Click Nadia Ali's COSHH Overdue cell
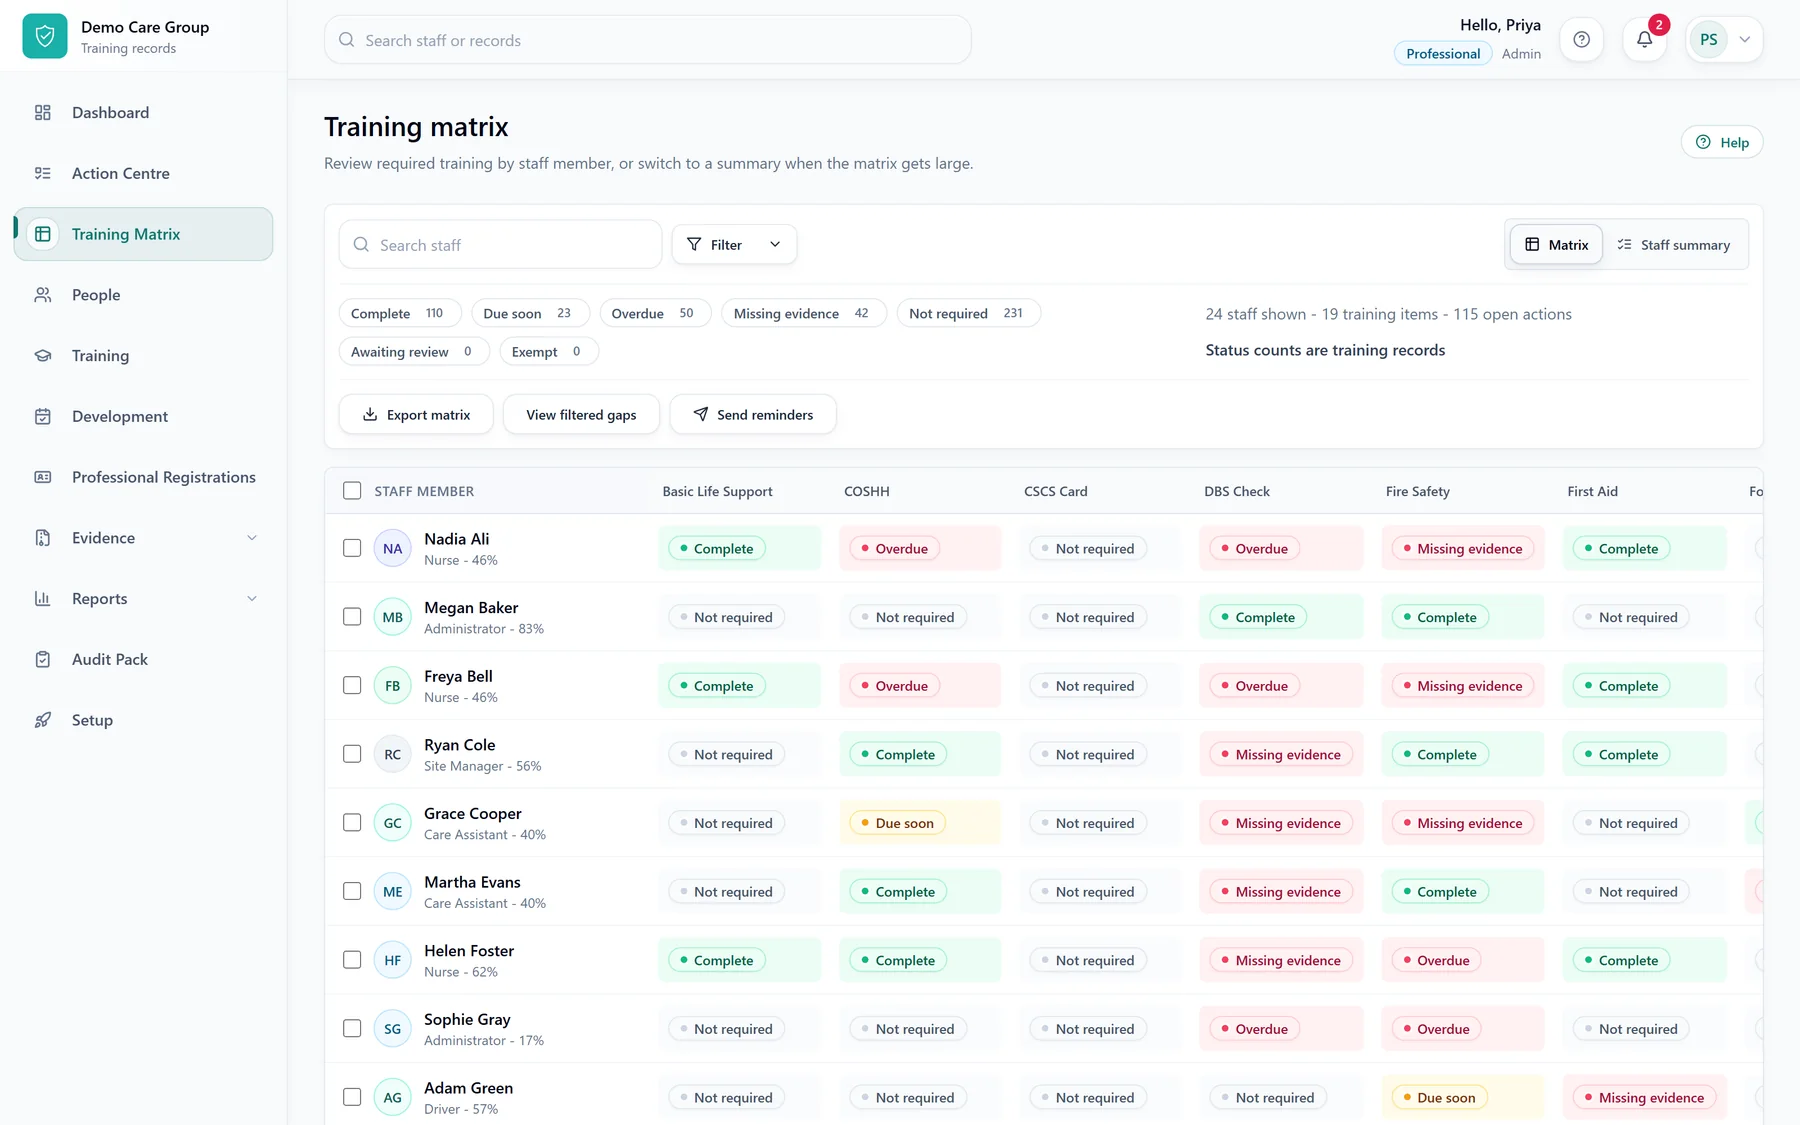This screenshot has height=1125, width=1800. [x=920, y=548]
